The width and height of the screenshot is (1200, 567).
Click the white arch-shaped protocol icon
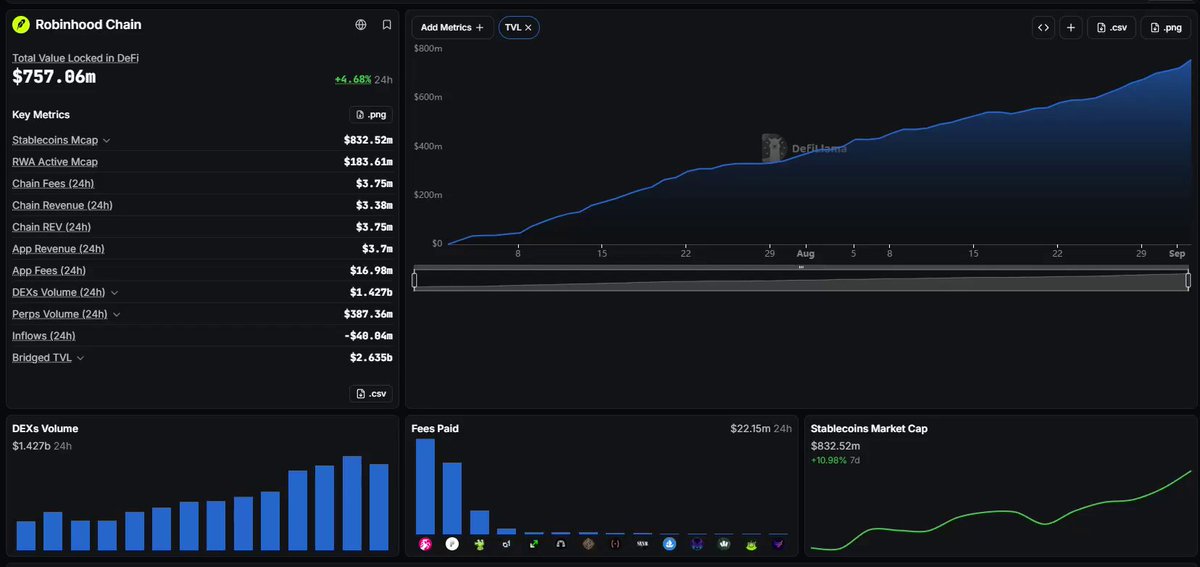pyautogui.click(x=561, y=544)
